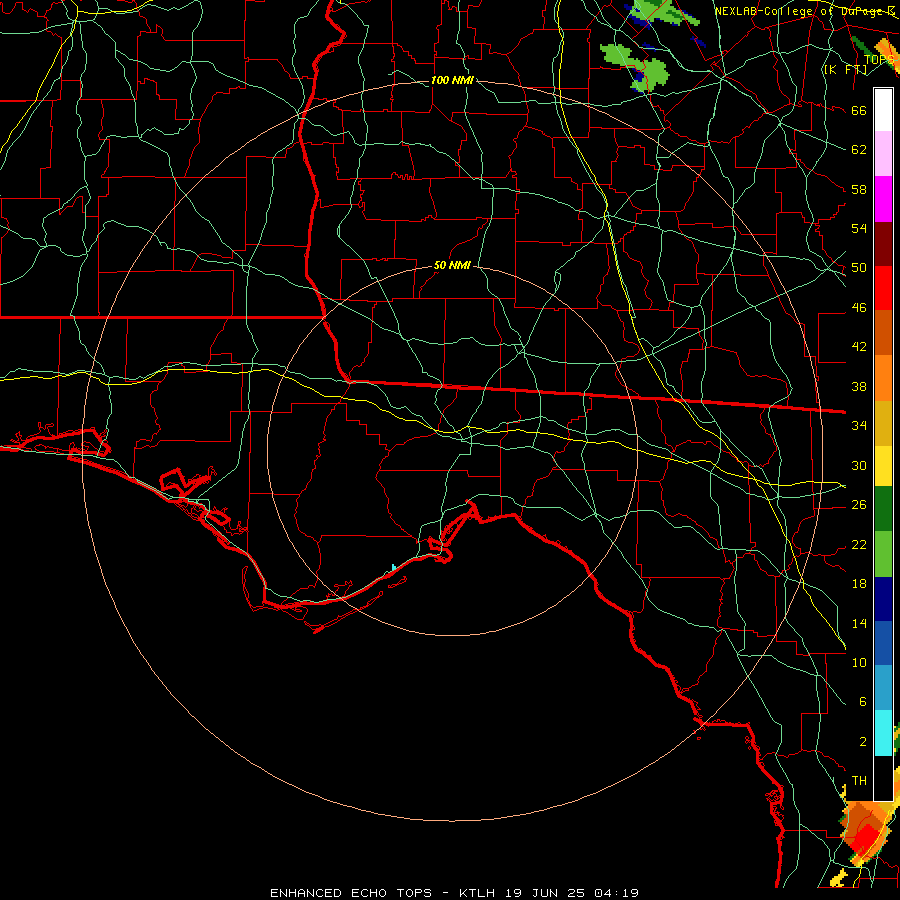Click the sky blue swatch on the color scale
Screen dimensions: 900x900
[x=883, y=688]
